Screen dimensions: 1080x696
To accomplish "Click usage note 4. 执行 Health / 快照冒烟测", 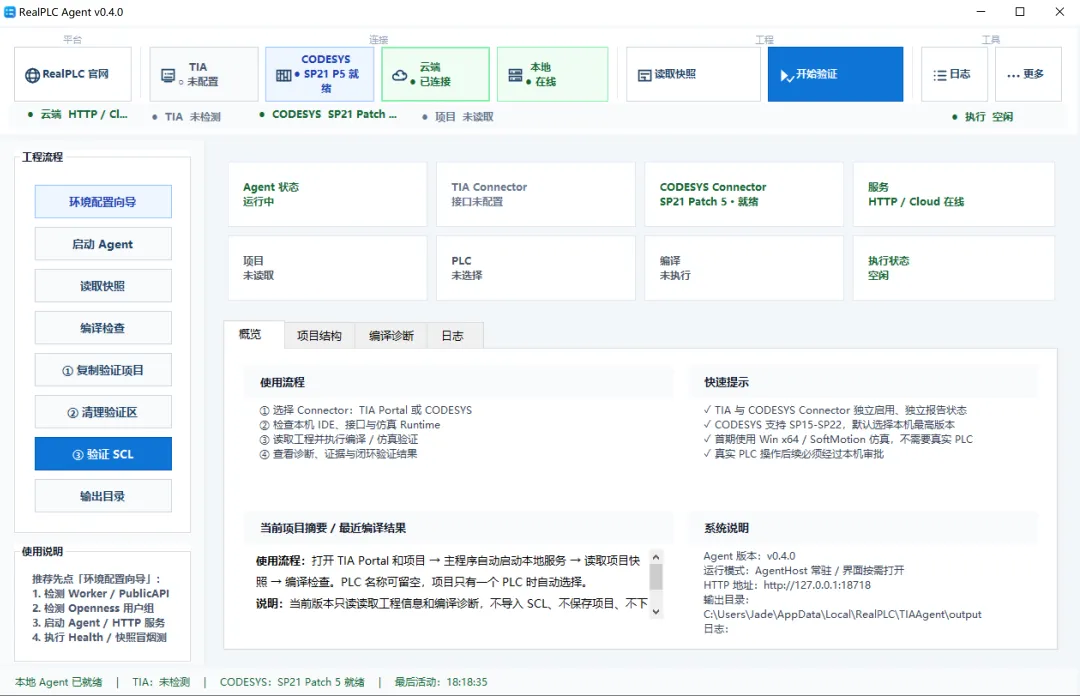I will click(99, 637).
